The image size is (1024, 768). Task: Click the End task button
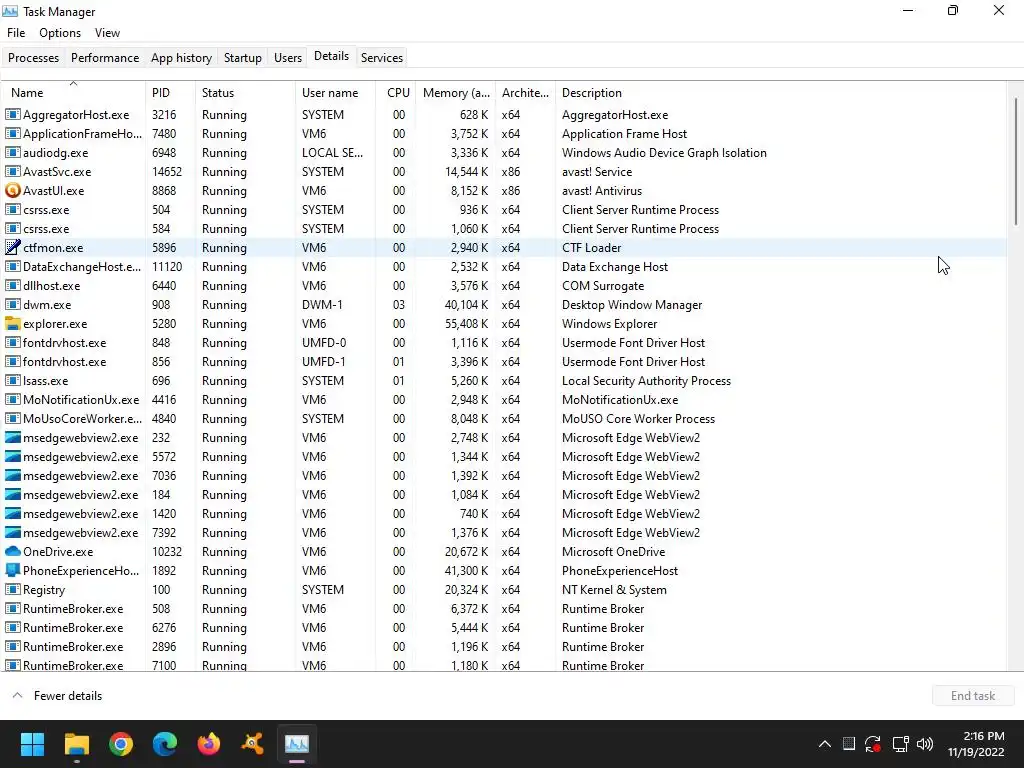coord(973,696)
